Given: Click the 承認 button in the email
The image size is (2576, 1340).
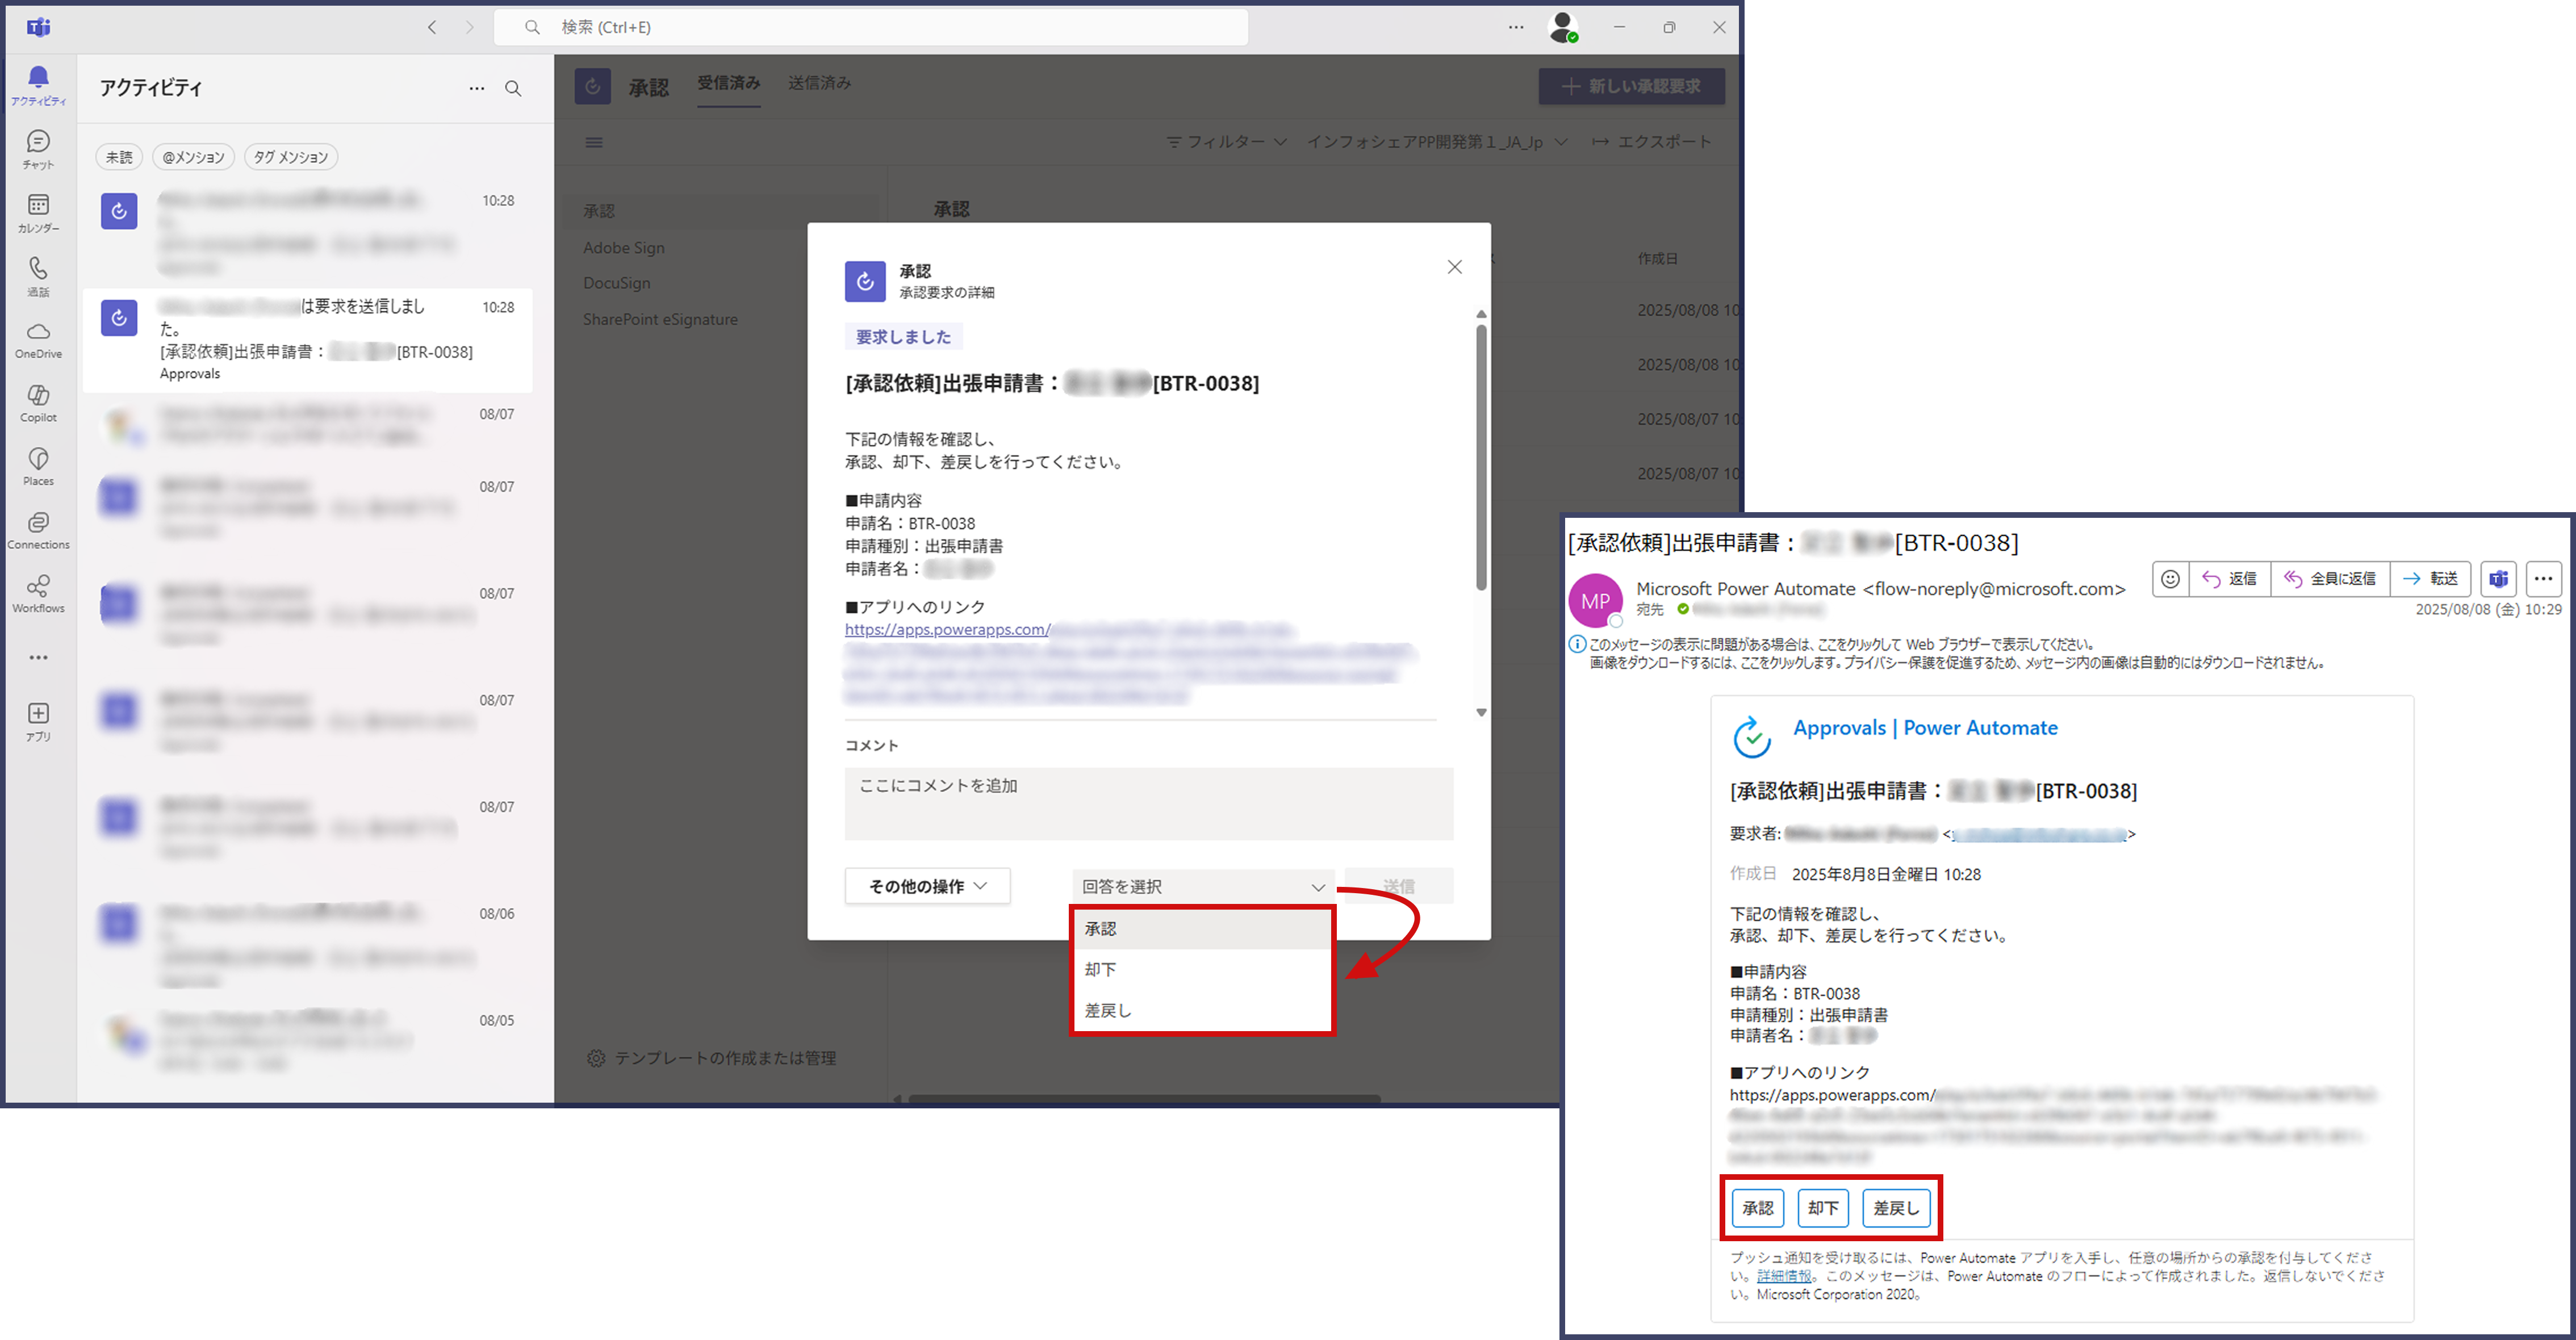Looking at the screenshot, I should pos(1757,1208).
